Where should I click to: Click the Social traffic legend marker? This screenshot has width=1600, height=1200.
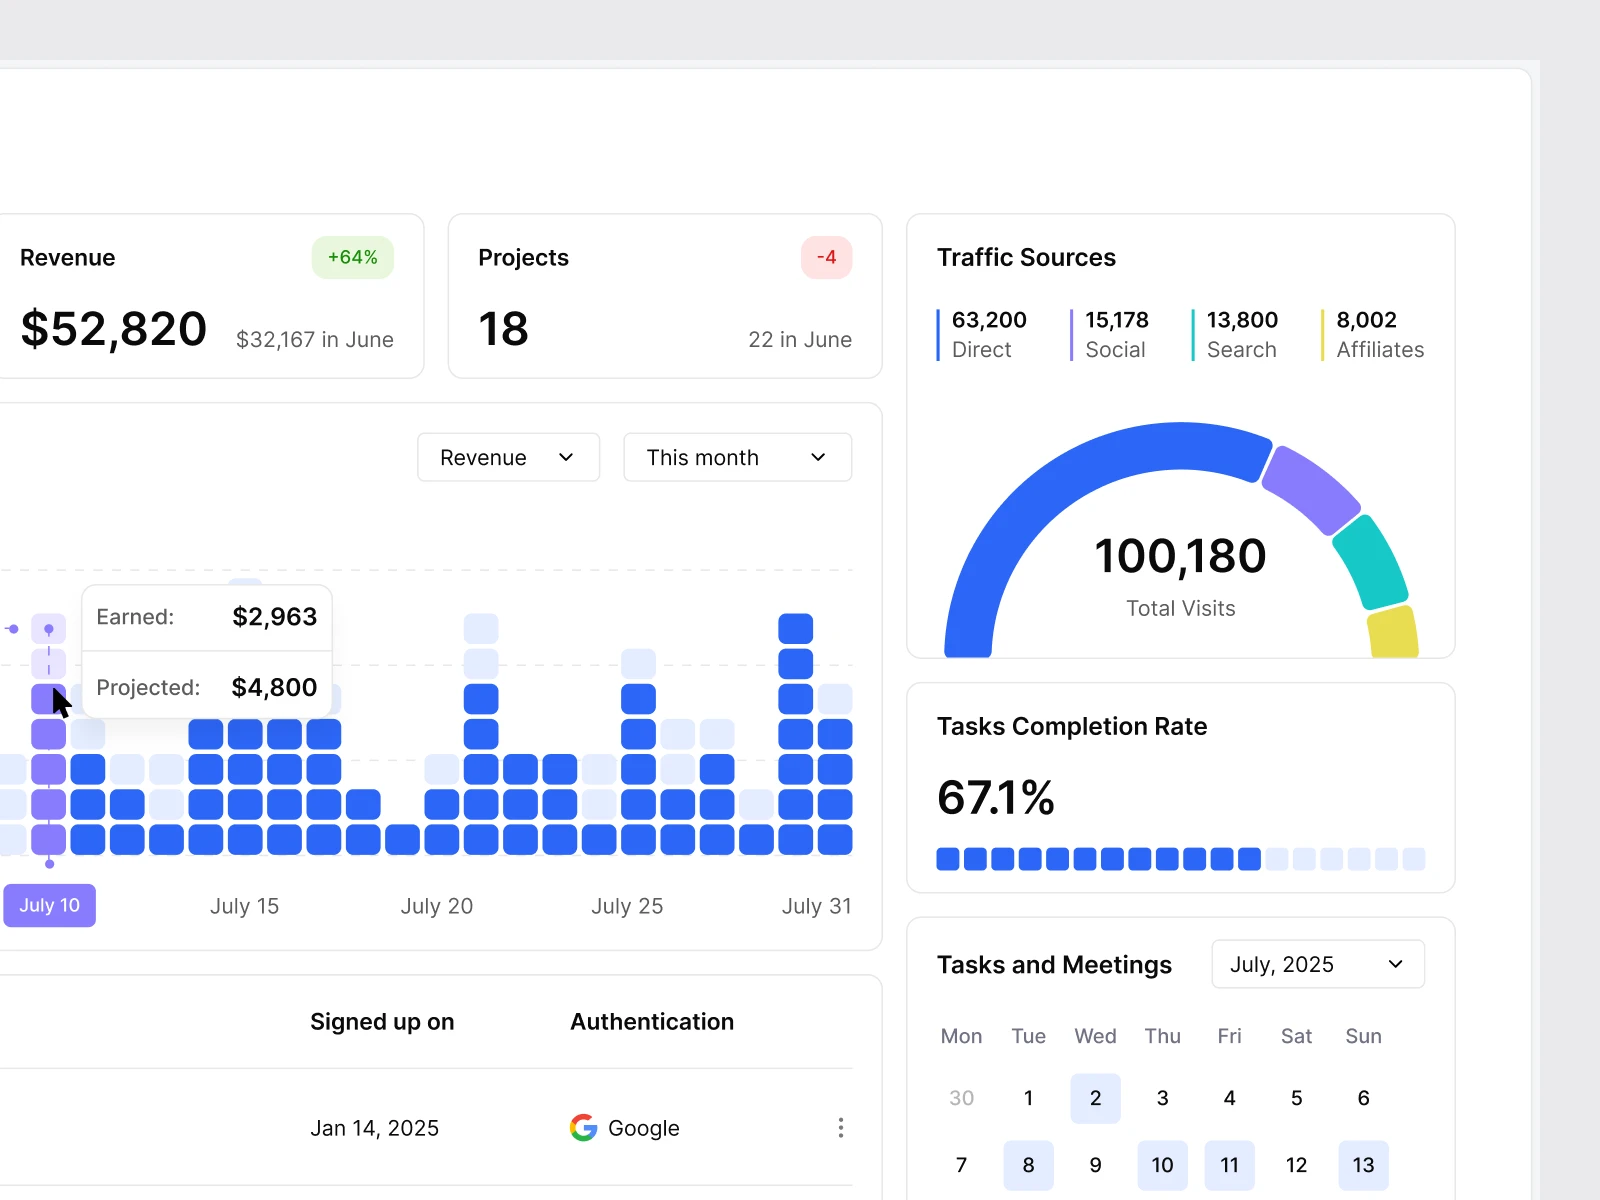pos(1072,335)
